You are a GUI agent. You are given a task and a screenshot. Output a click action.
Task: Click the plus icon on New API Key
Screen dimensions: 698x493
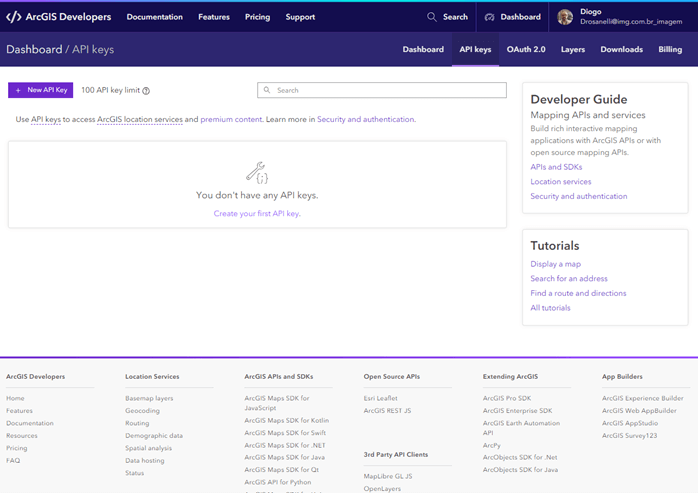pos(18,90)
